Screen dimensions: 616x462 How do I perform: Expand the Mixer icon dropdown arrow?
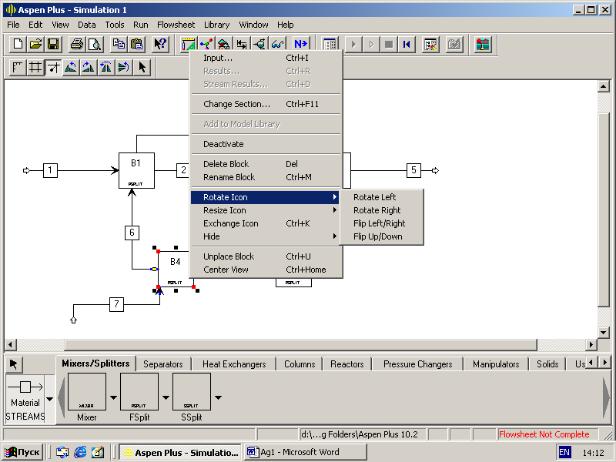[114, 398]
